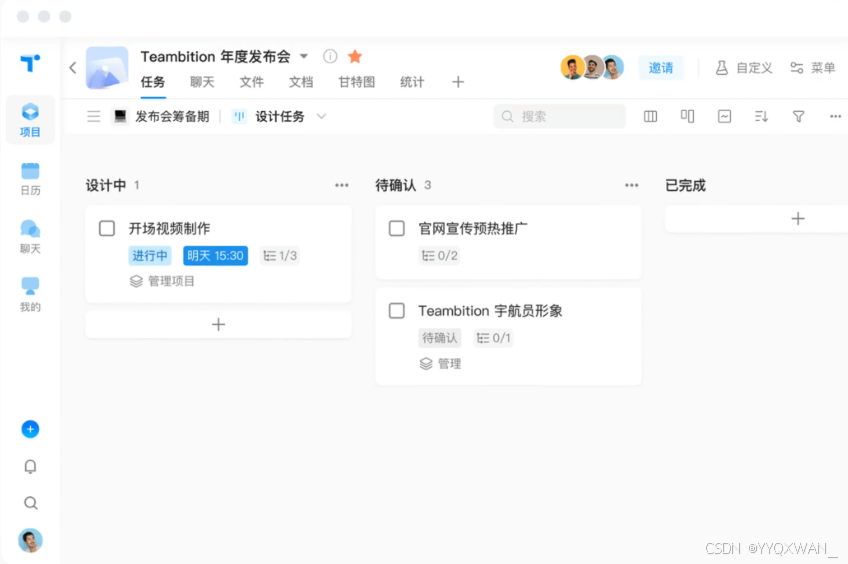Viewport: 848px width, 564px height.
Task: Switch to the 文件 tab
Action: [251, 82]
